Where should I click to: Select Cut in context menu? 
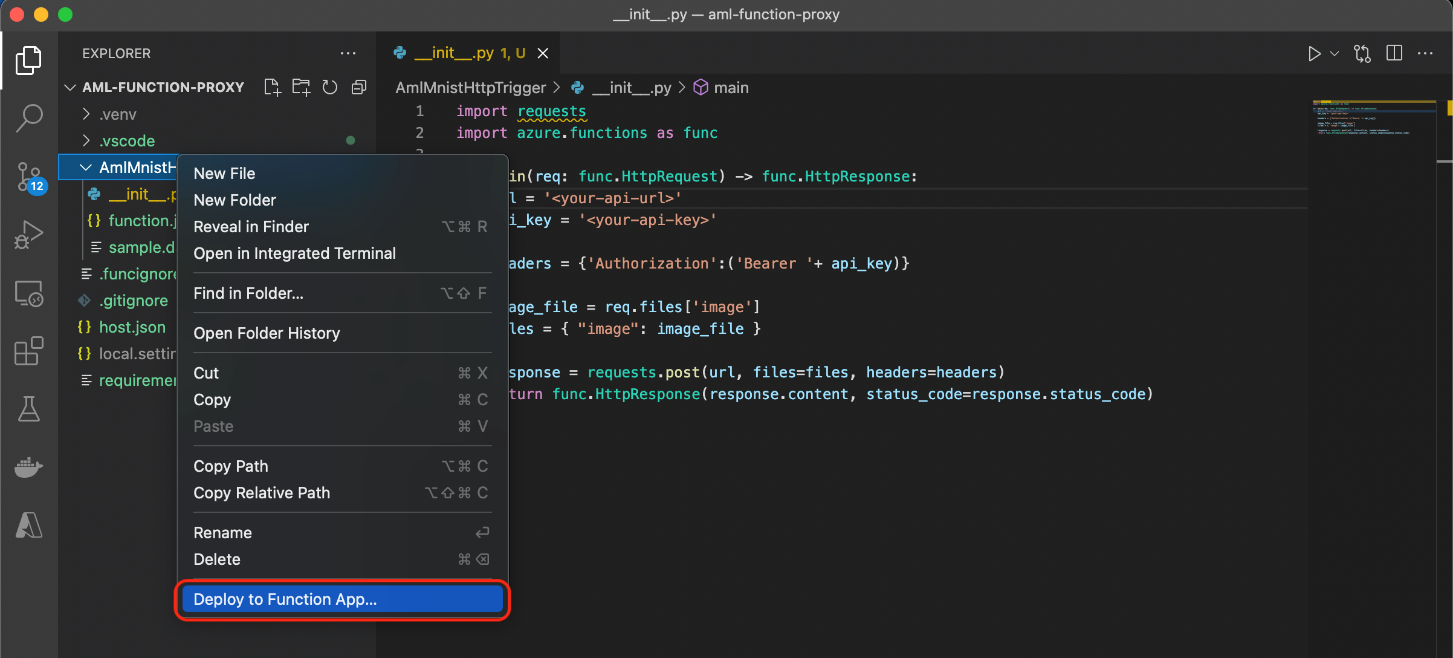tap(342, 373)
